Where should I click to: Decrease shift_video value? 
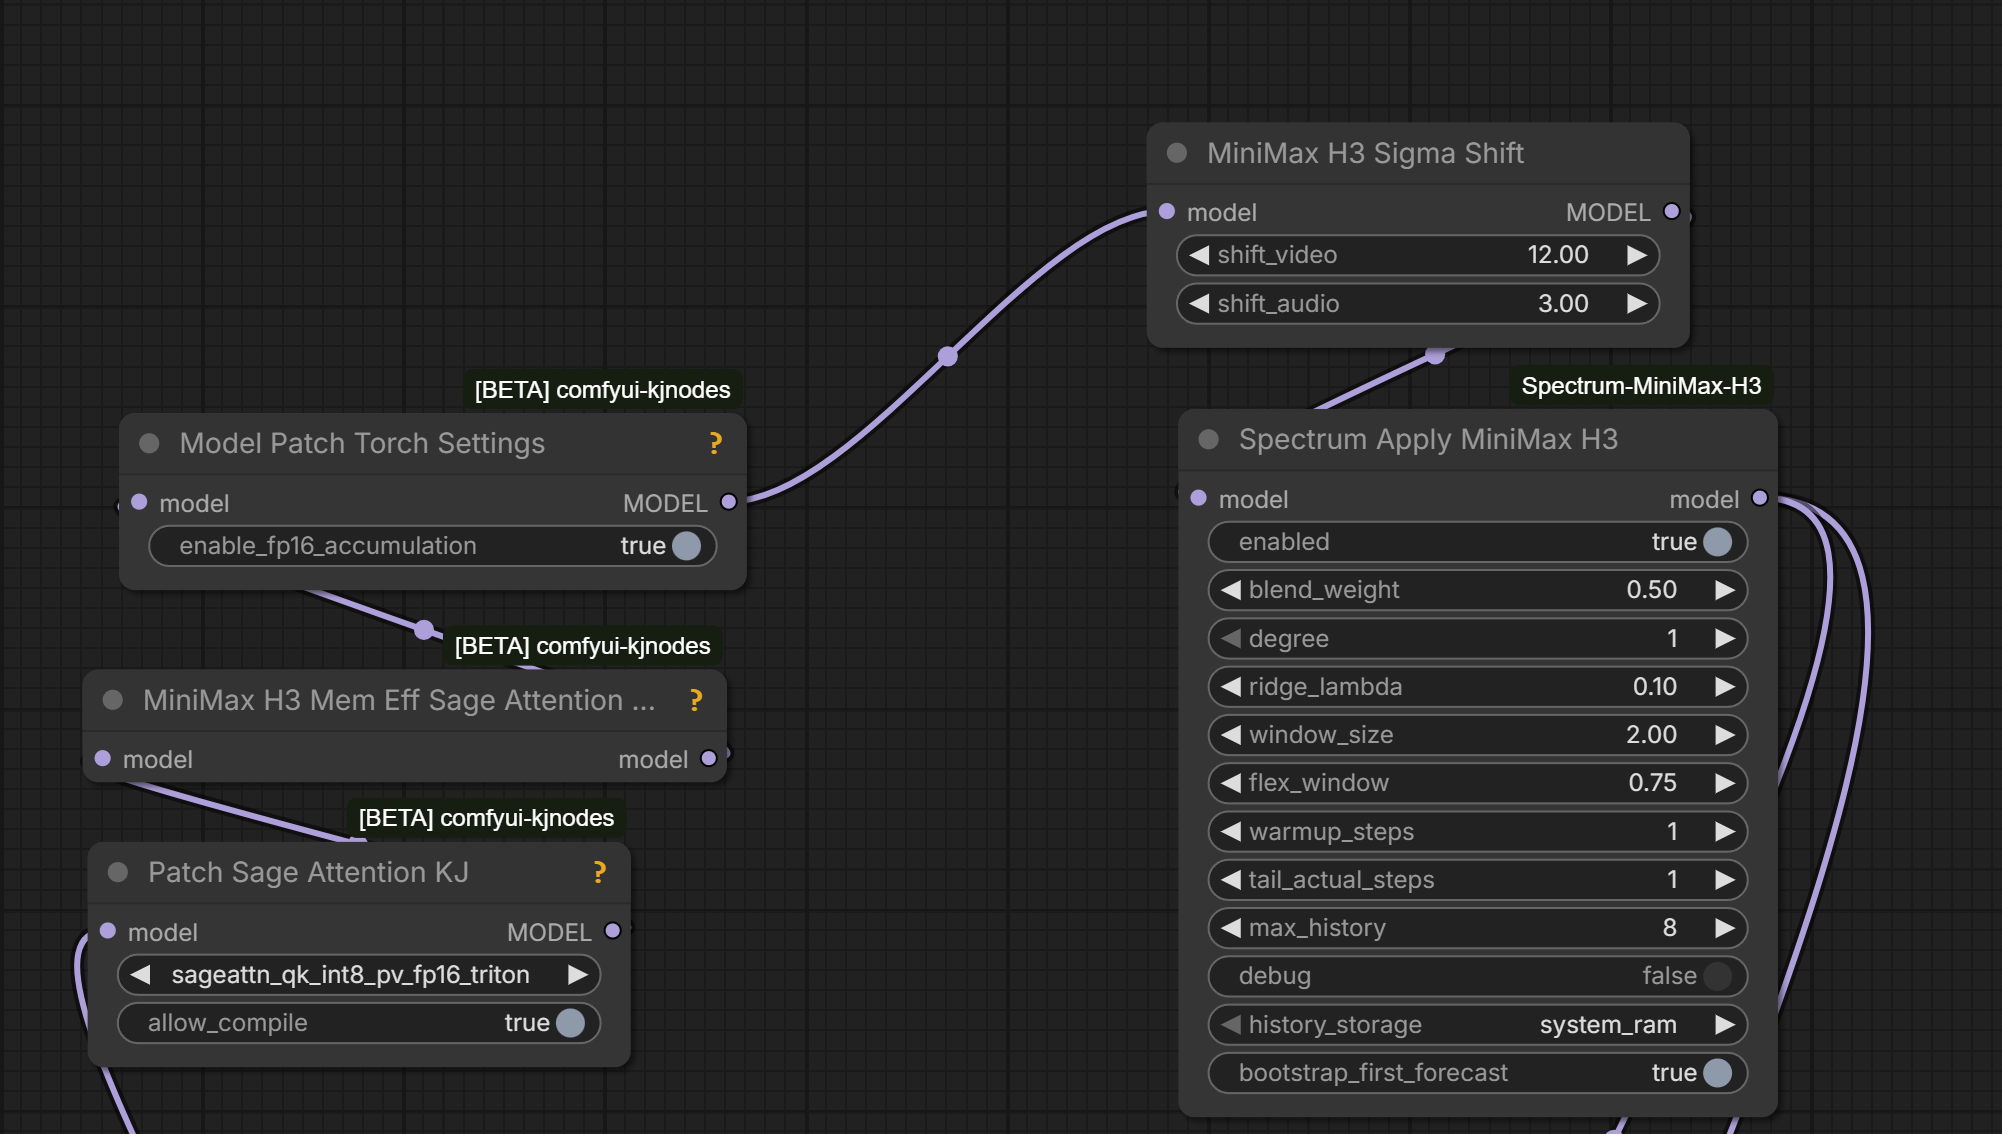click(1199, 255)
